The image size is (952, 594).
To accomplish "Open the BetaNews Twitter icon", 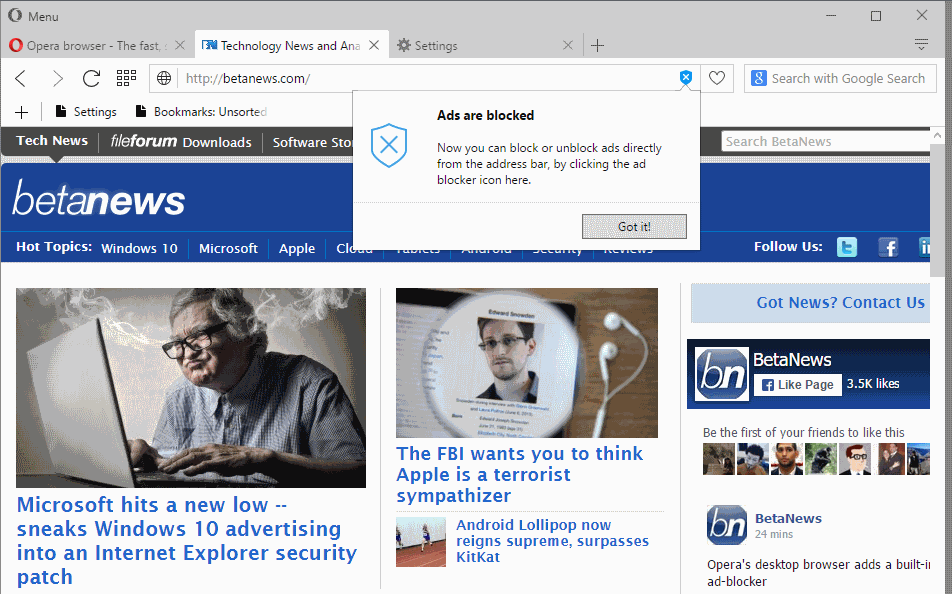I will coord(847,247).
